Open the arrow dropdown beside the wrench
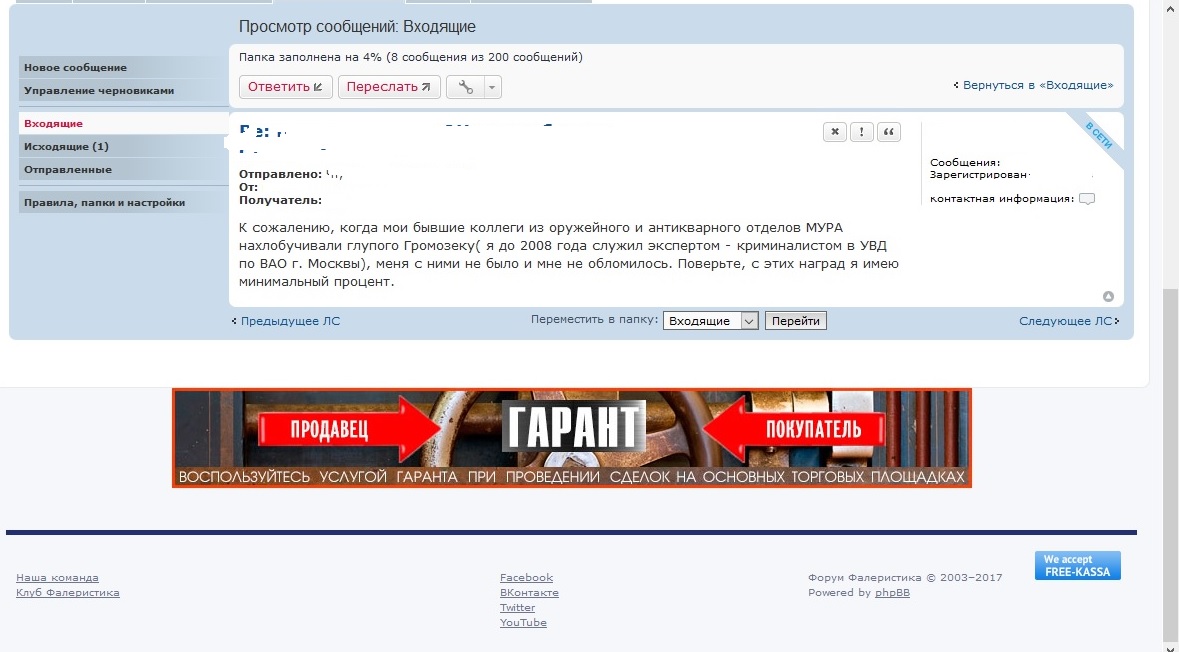 coord(491,87)
